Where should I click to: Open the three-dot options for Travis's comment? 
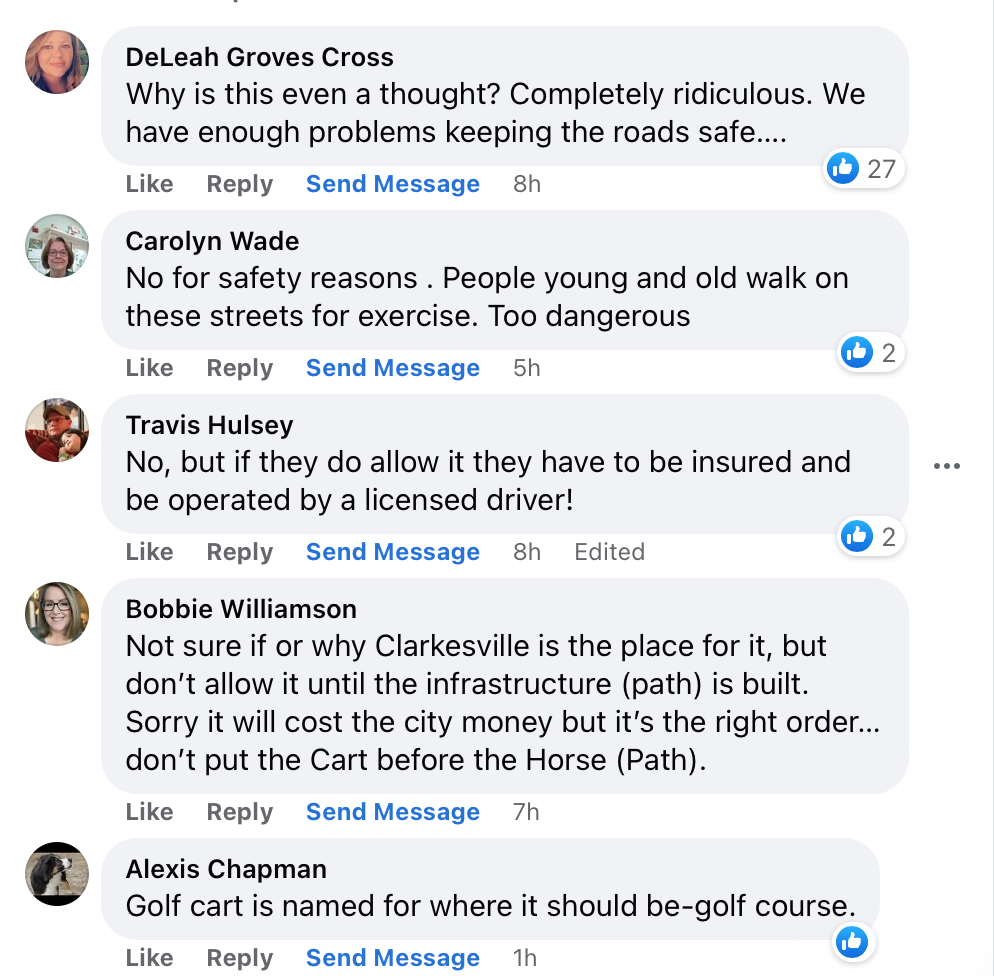click(x=946, y=466)
